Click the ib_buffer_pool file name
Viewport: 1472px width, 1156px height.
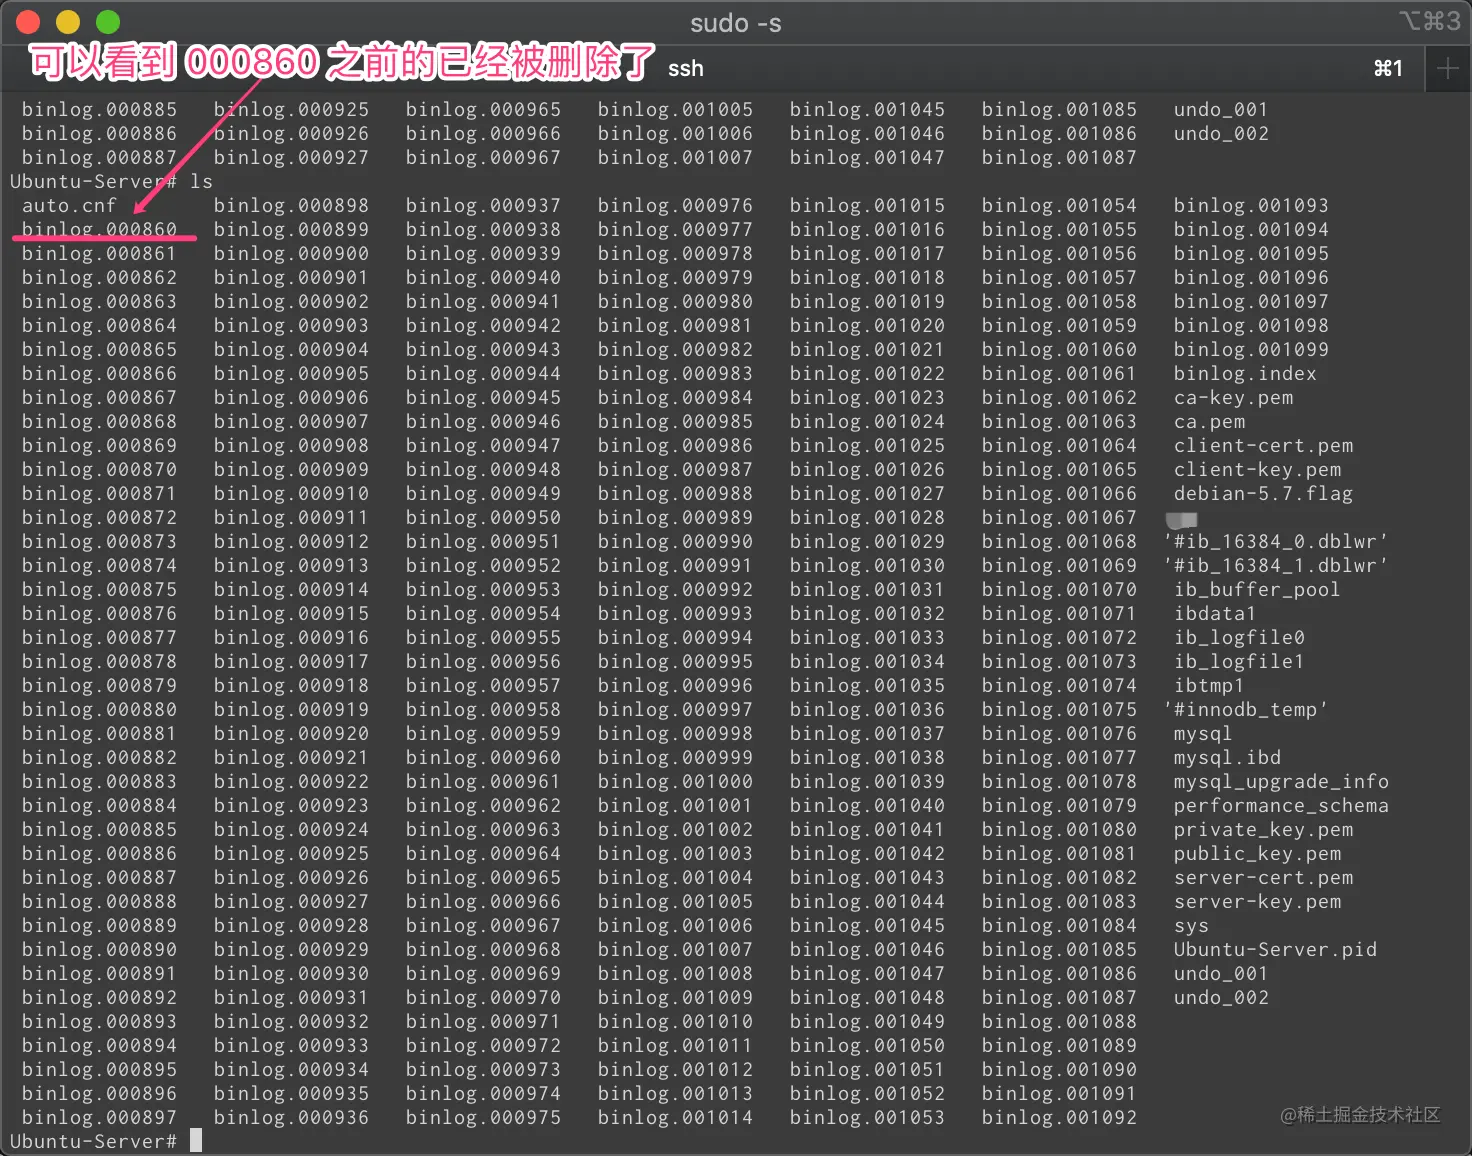[x=1257, y=589]
